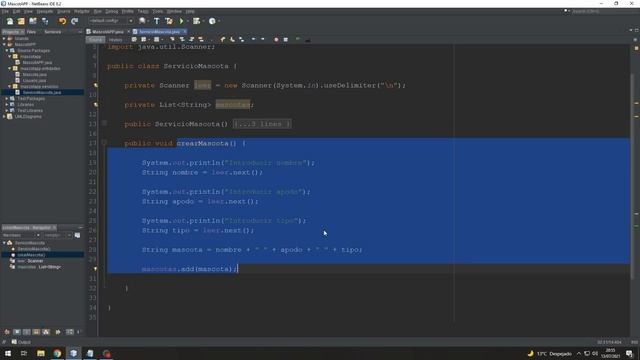This screenshot has height=360, width=640.
Task: Toggle Highlight Search in editor toolbar
Action: 201,40
